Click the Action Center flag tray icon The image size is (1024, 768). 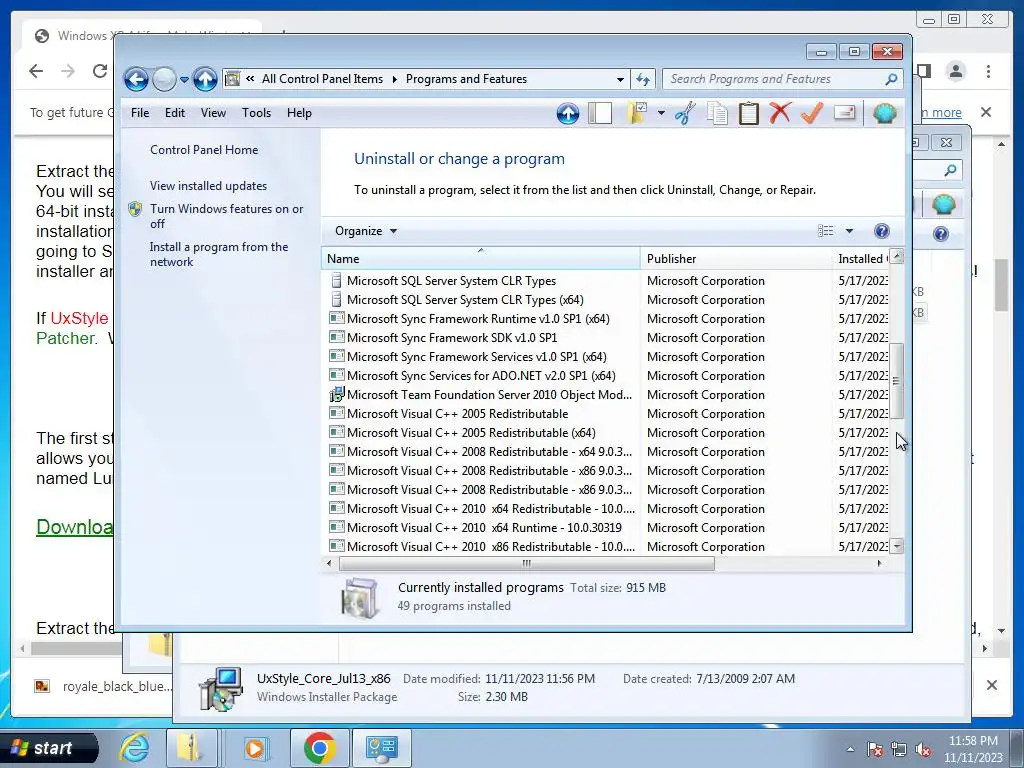(875, 750)
